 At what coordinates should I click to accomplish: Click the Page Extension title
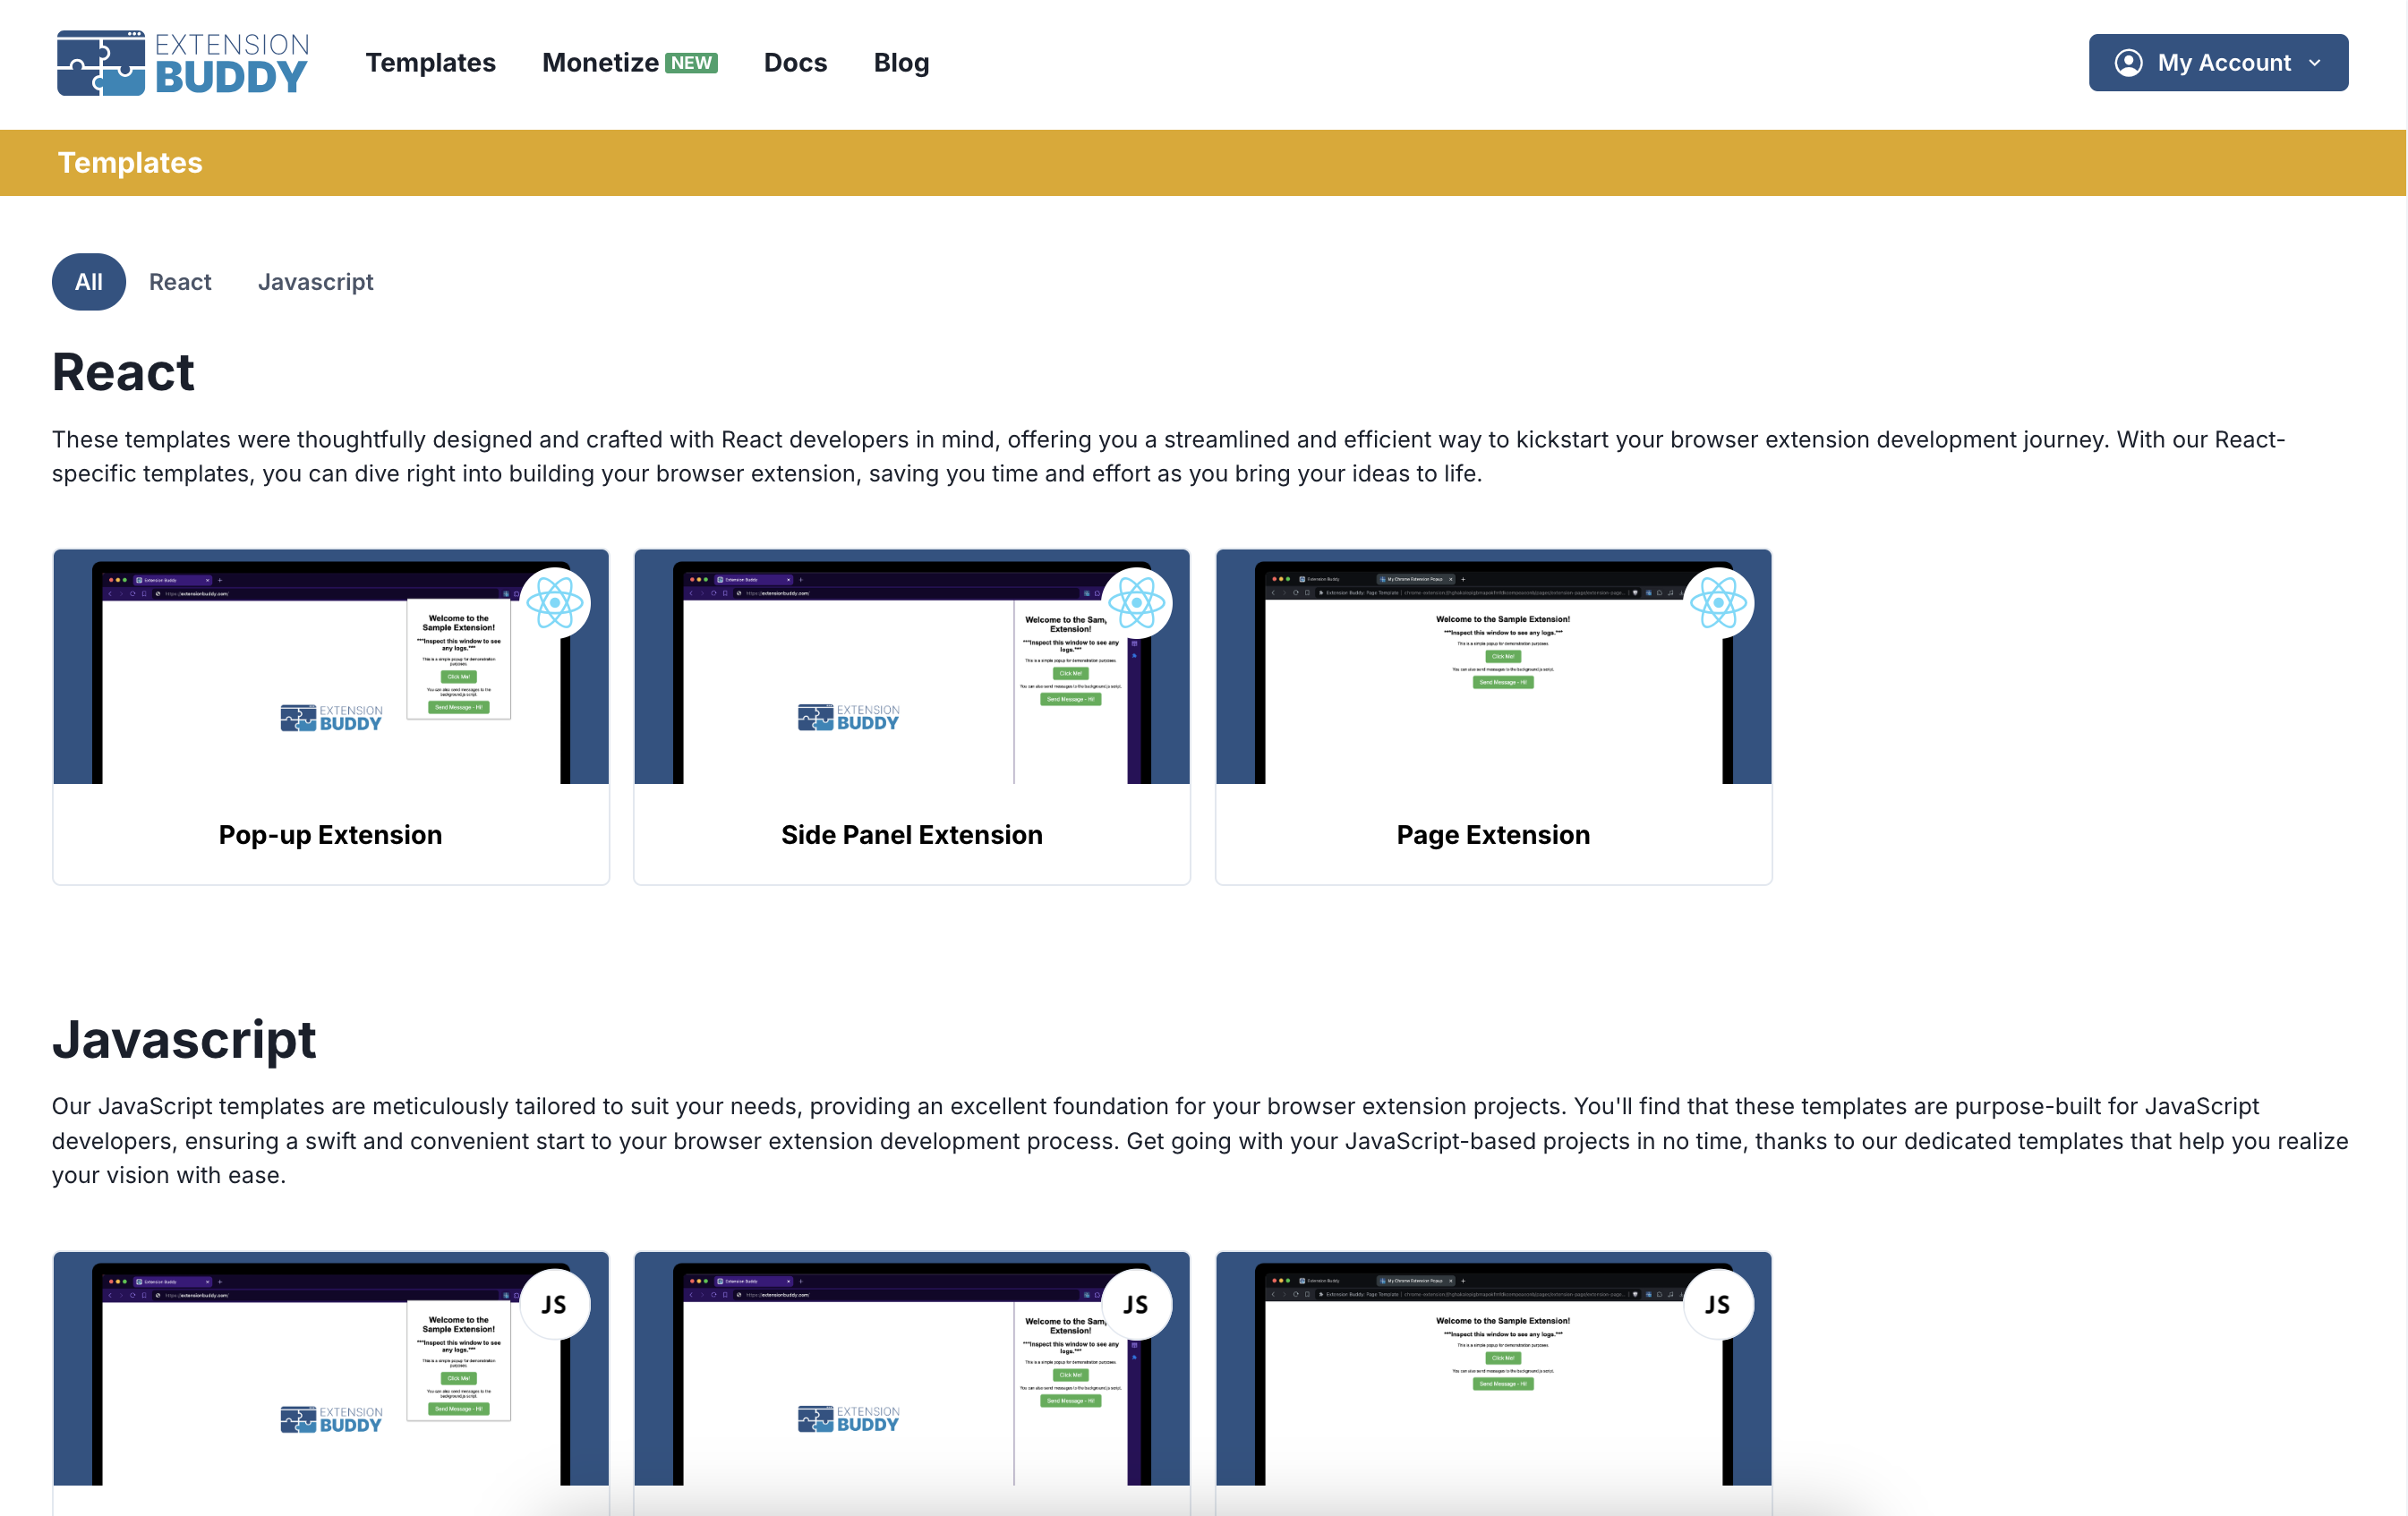click(1493, 835)
